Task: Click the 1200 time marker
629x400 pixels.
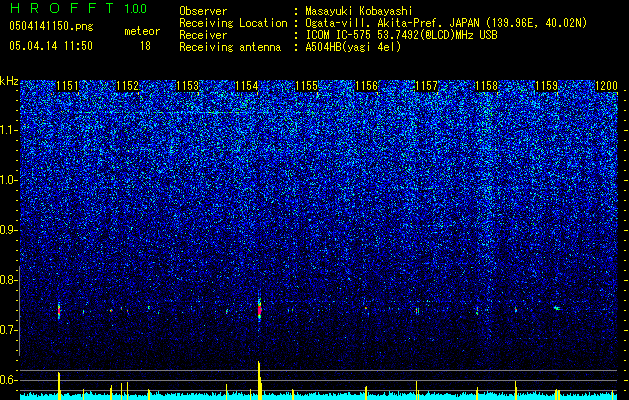Action: [x=606, y=85]
